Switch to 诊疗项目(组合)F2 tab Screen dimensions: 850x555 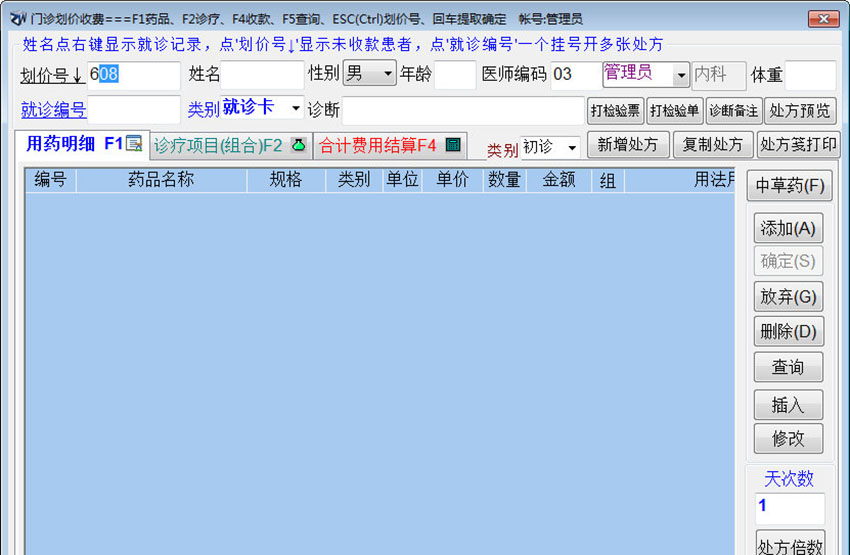pos(231,145)
